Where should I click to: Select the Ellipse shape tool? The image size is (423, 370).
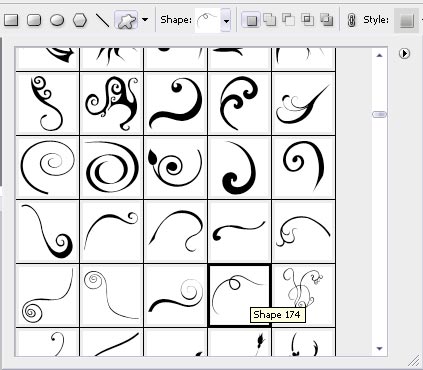(x=57, y=20)
